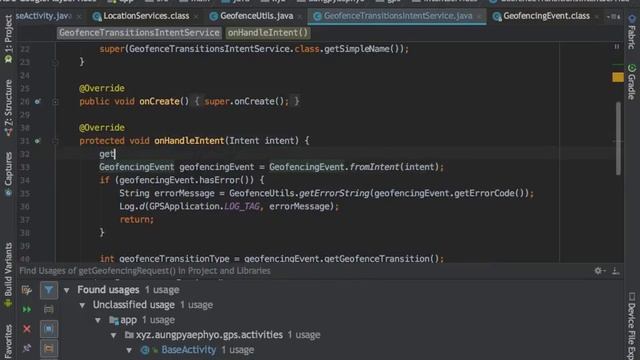Fold the onHandleIntent method
The height and width of the screenshot is (360, 640).
click(55, 141)
